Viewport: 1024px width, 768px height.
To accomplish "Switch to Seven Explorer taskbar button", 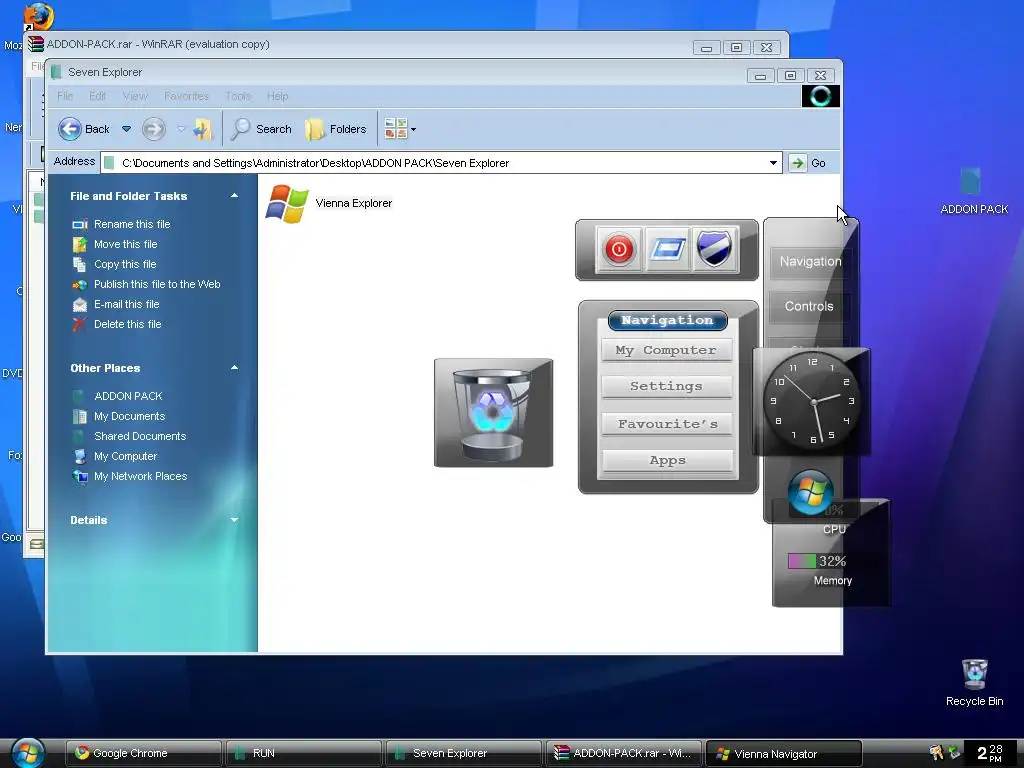I will 463,753.
